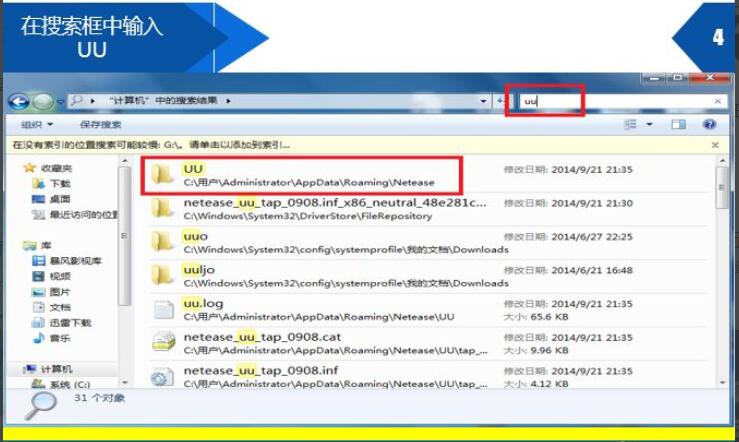Viewport: 739px width, 442px height.
Task: Clear the search box with the X
Action: (718, 101)
